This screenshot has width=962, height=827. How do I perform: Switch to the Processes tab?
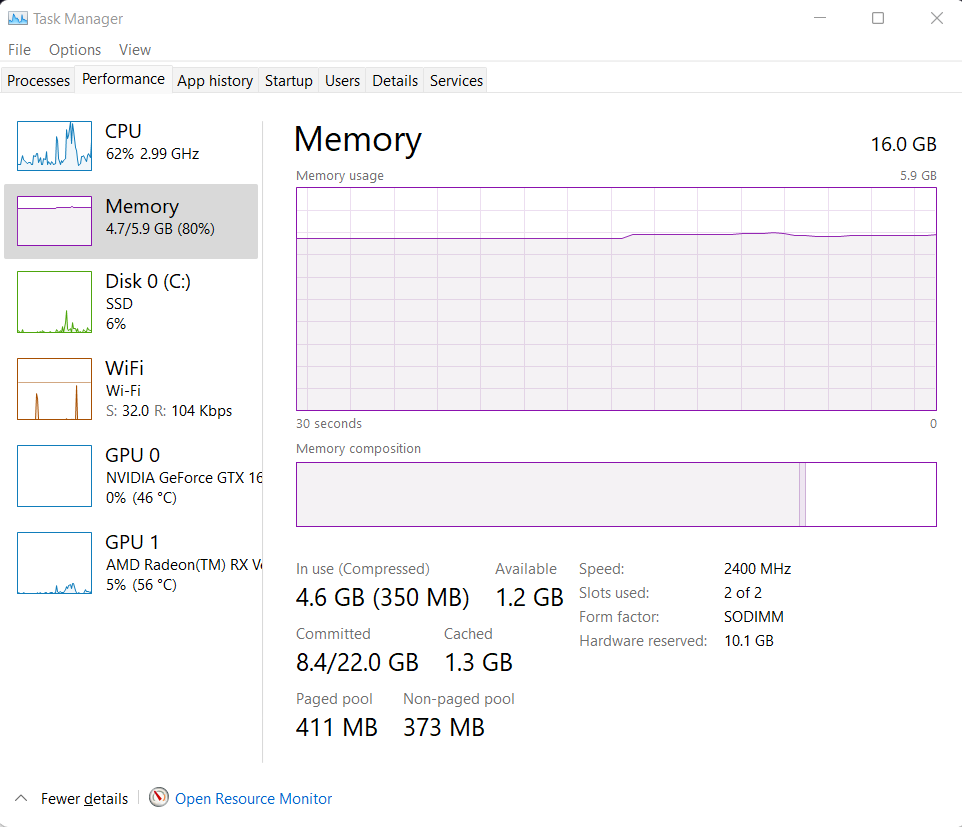click(38, 80)
